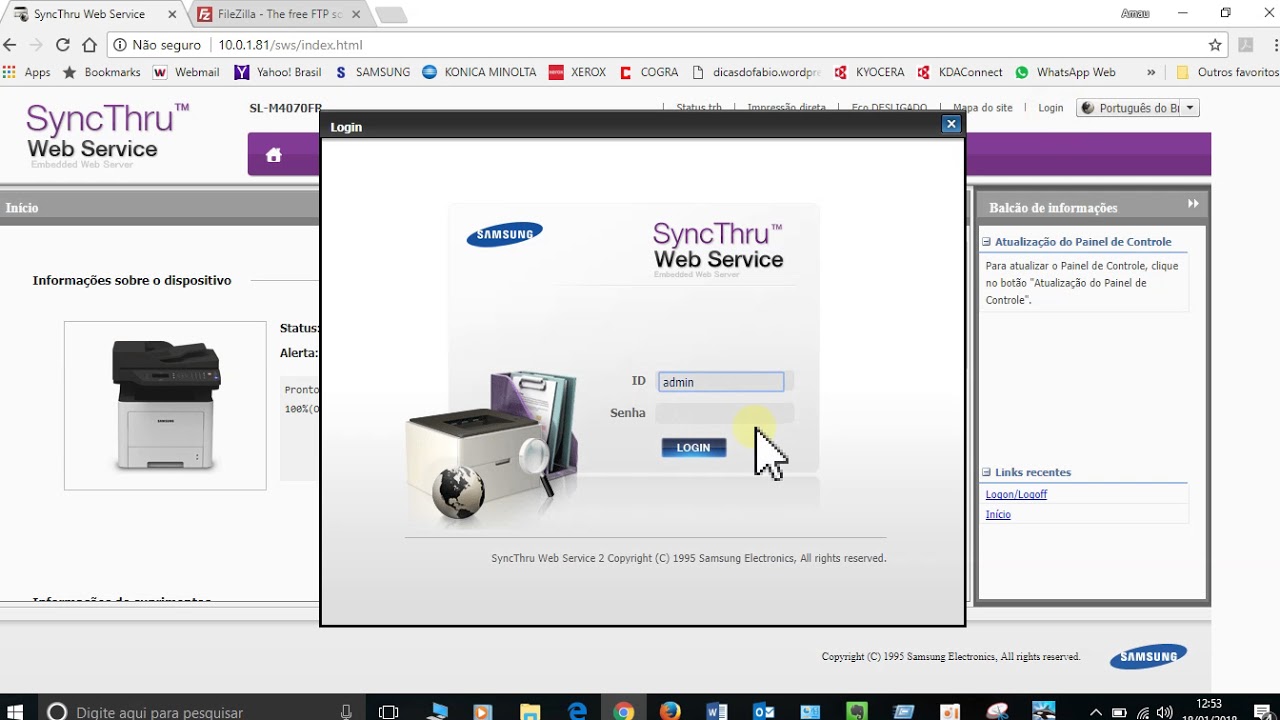The image size is (1280, 720).
Task: Show hidden system tray icons
Action: [1096, 712]
